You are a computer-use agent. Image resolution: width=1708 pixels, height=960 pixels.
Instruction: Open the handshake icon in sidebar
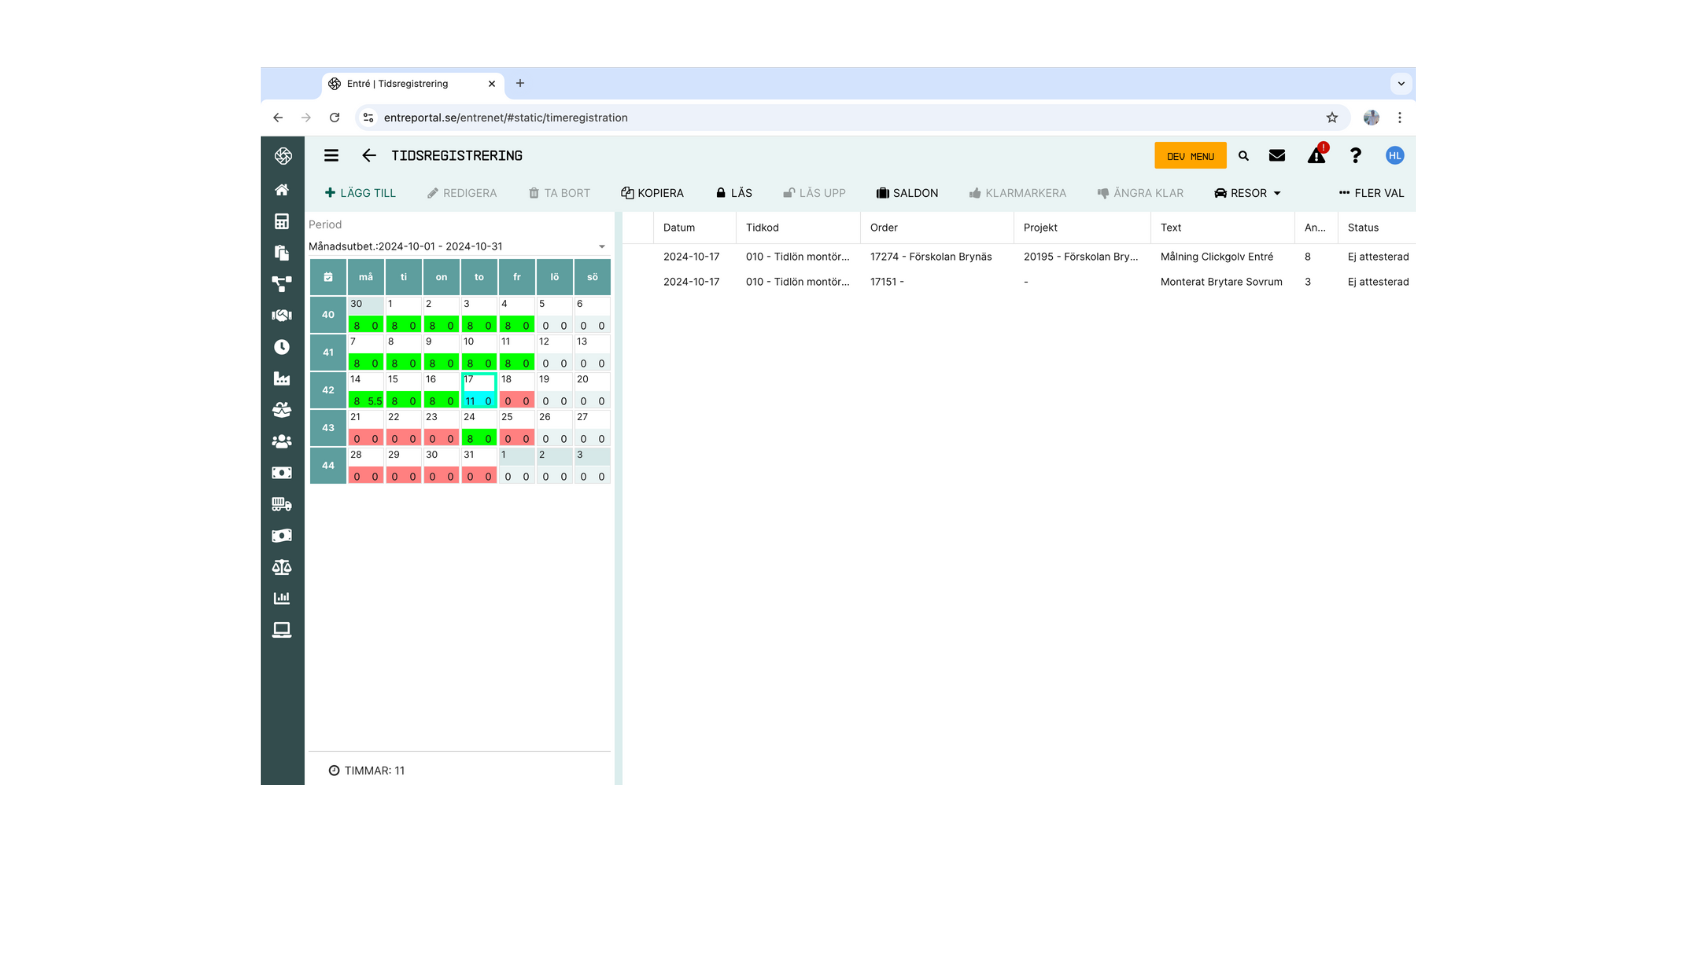[282, 315]
